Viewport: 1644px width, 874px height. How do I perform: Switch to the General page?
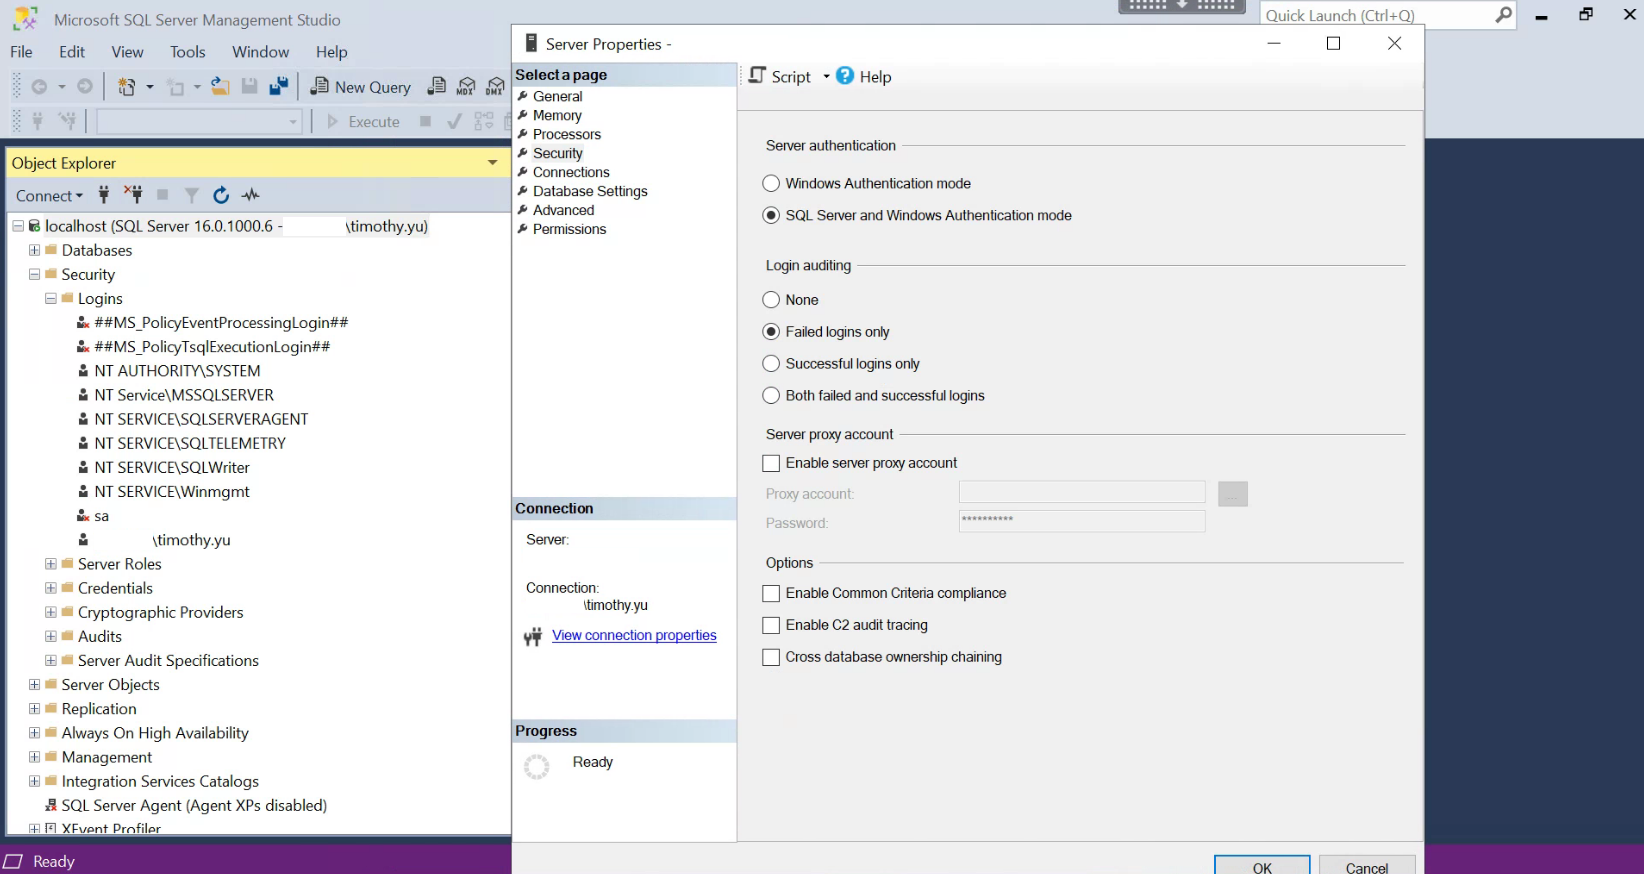click(x=557, y=97)
